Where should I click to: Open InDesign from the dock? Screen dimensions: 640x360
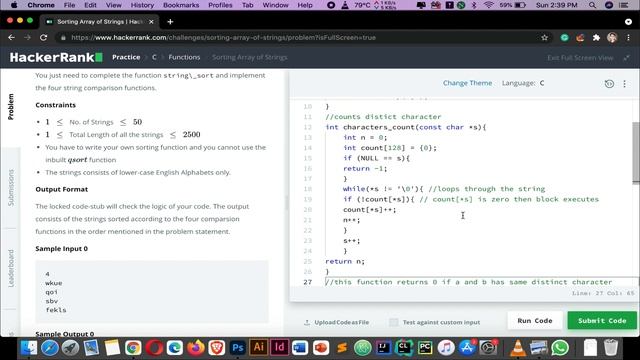pos(280,347)
